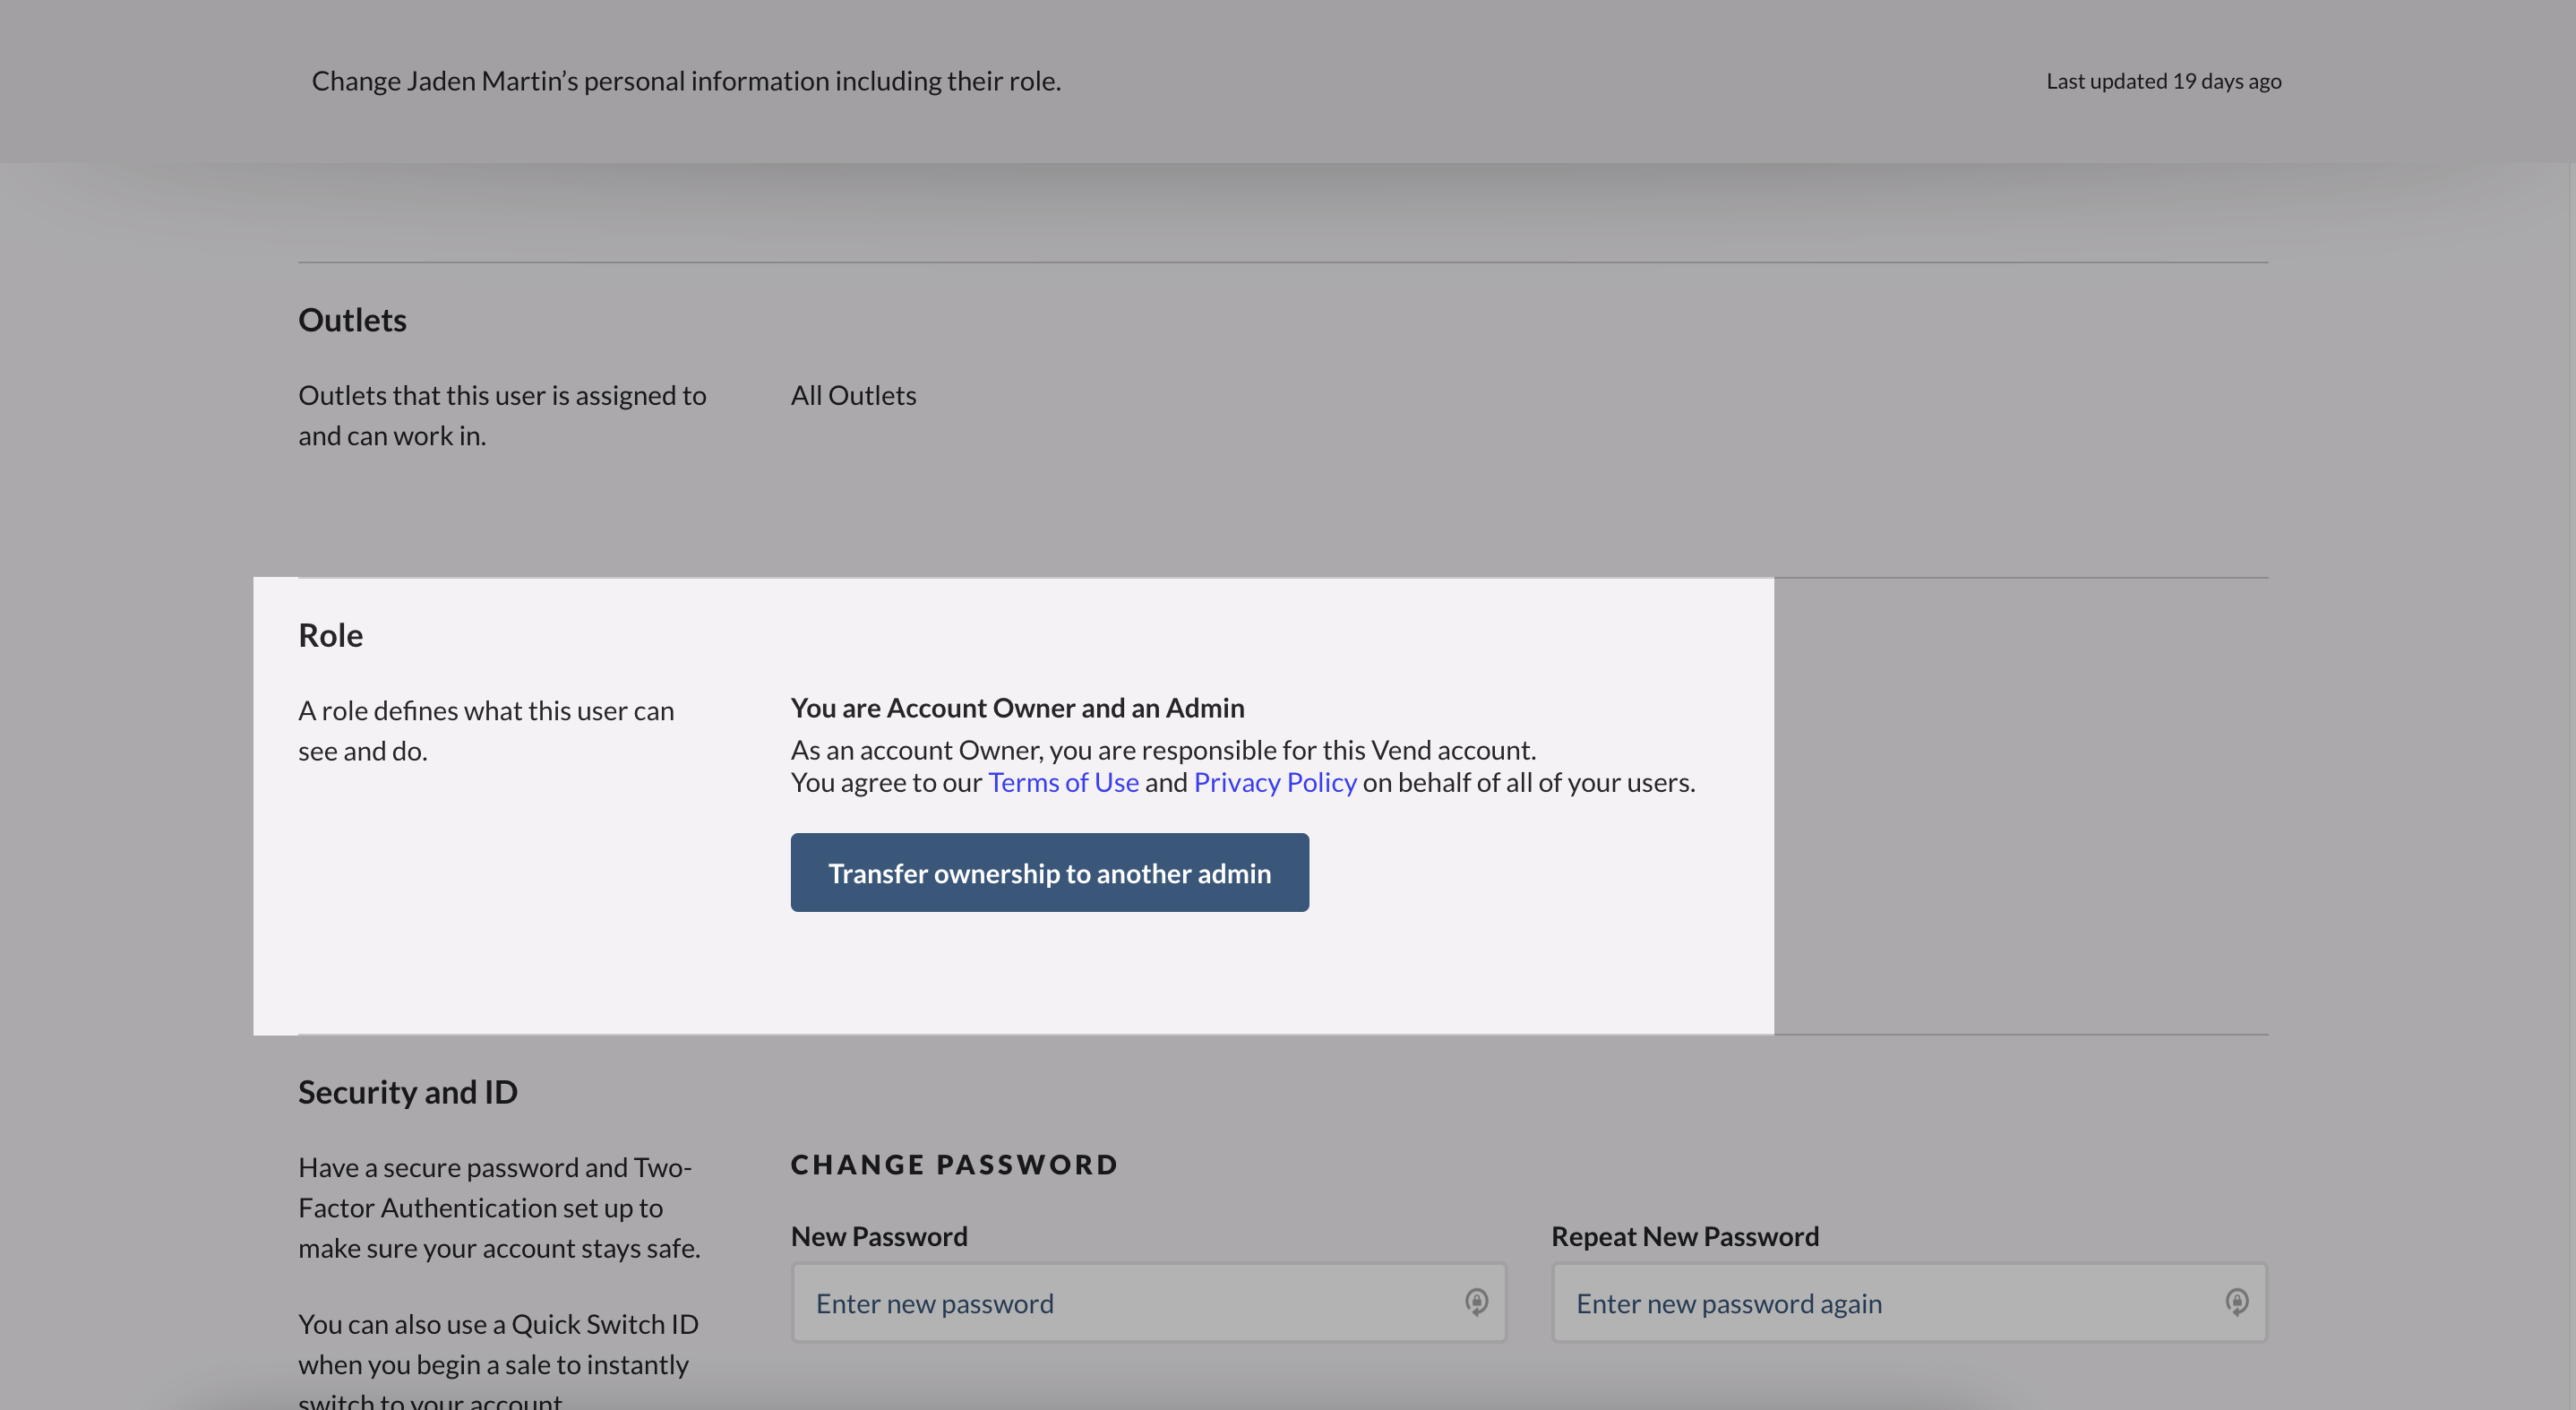This screenshot has height=1410, width=2576.
Task: Click the password manager icon in New Password field
Action: click(1476, 1301)
